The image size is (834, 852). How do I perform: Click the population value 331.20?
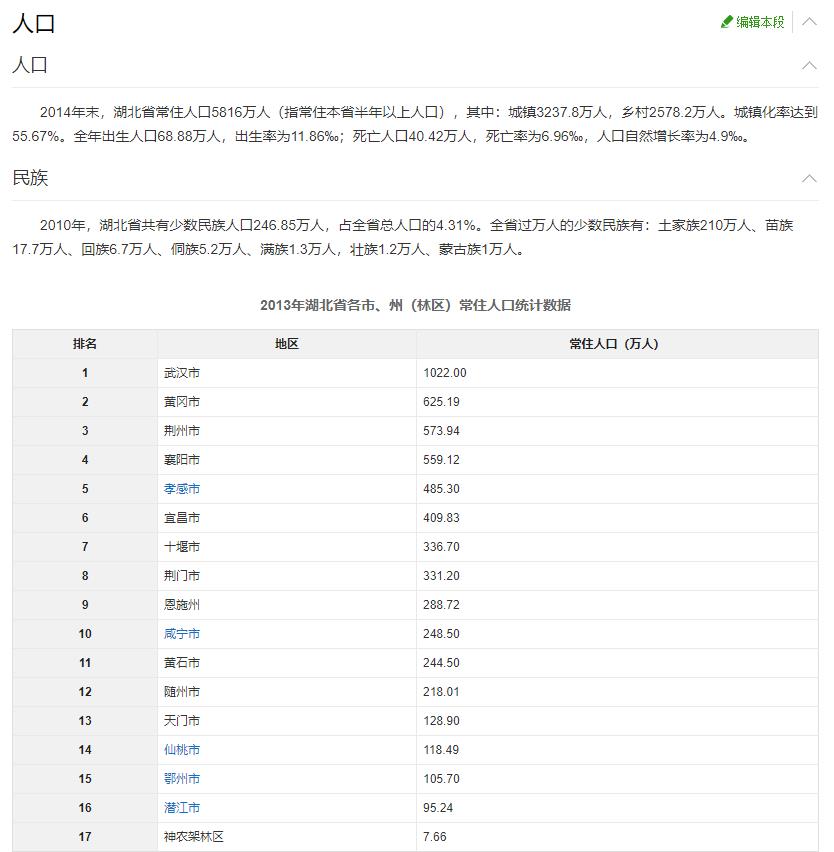[x=441, y=575]
